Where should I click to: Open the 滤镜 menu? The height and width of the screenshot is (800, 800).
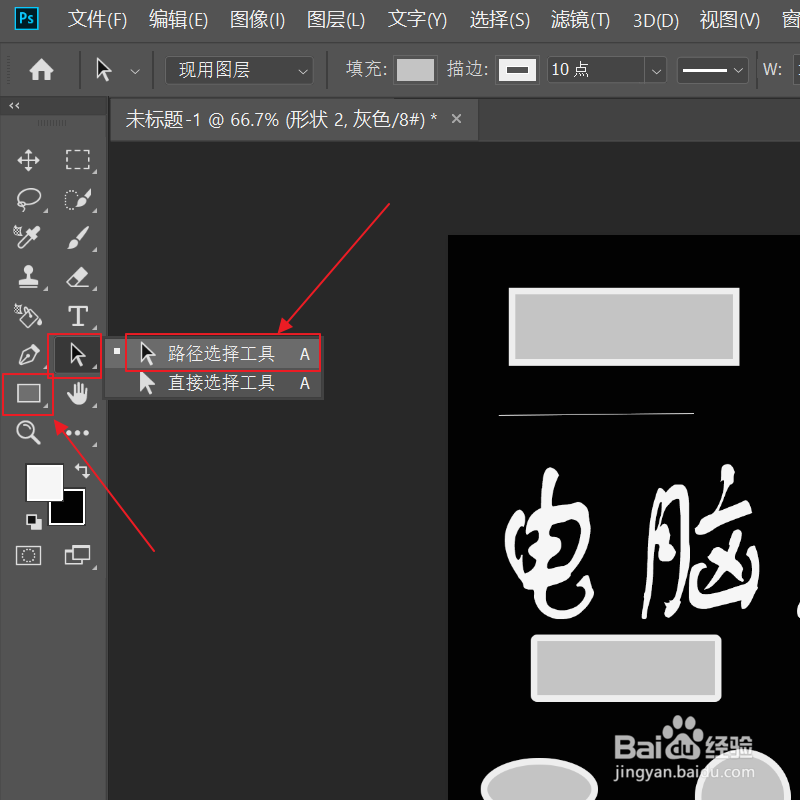pos(580,19)
